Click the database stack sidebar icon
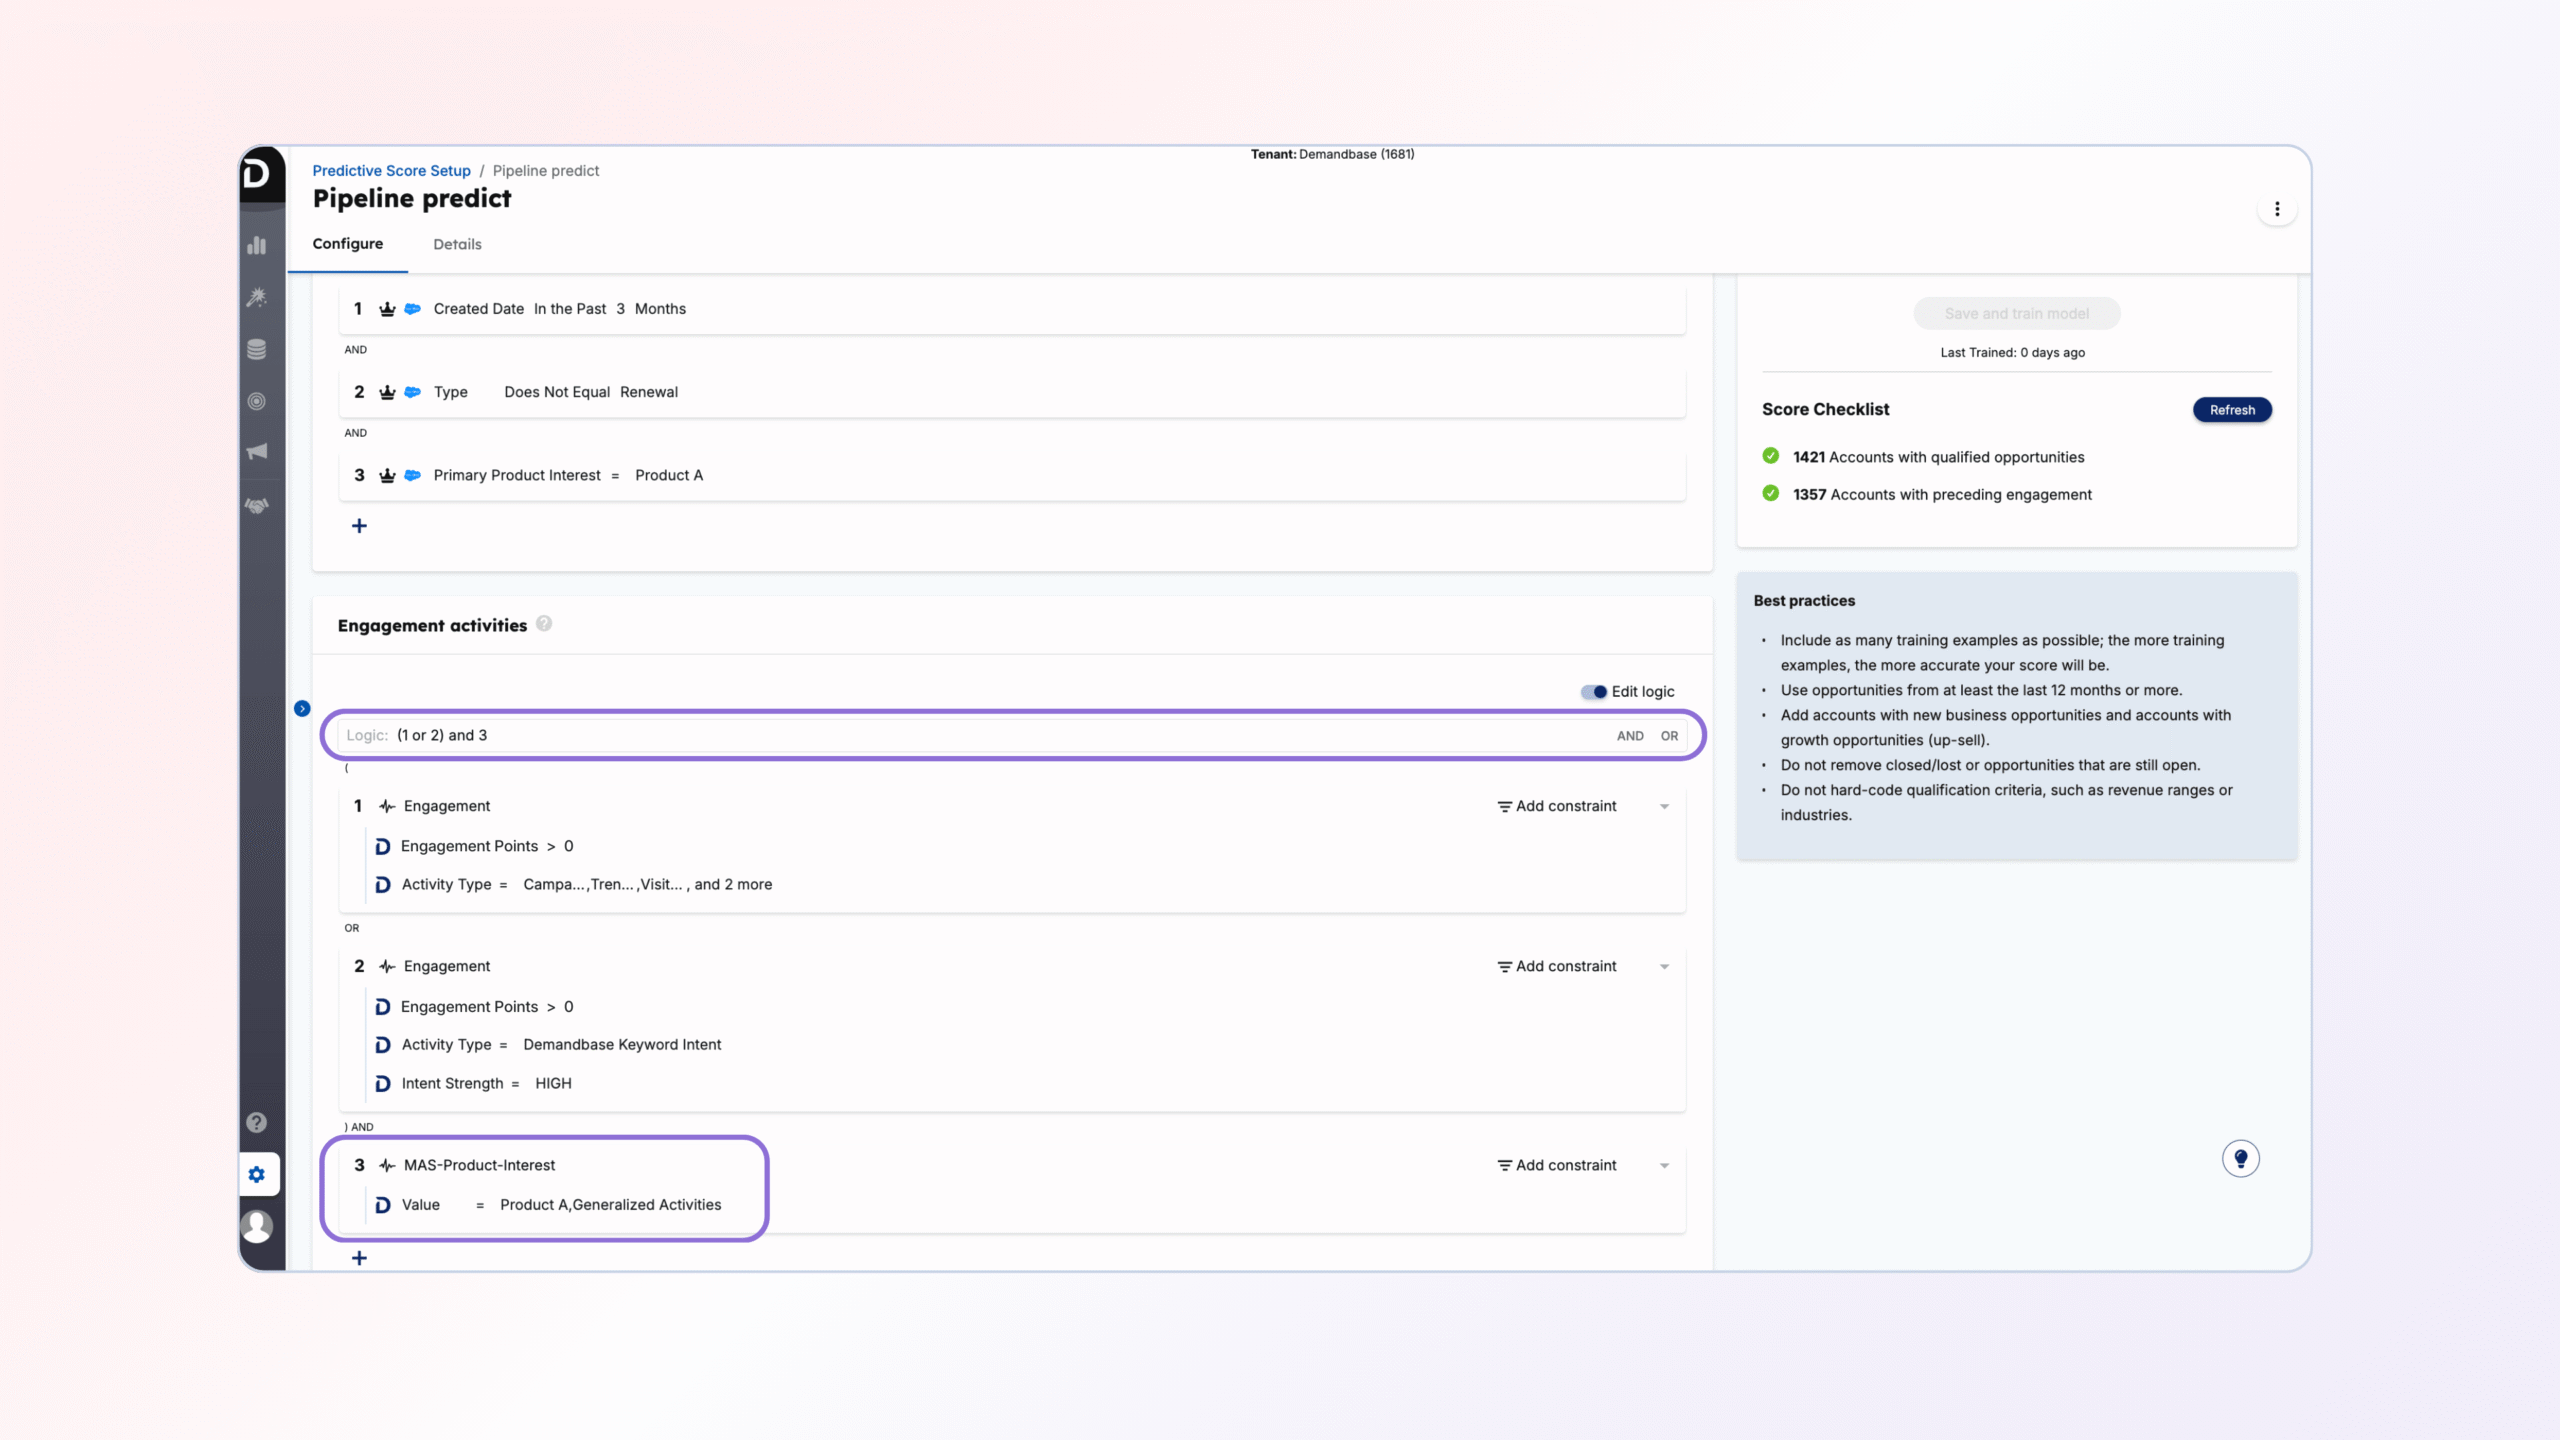This screenshot has width=2560, height=1440. point(257,349)
